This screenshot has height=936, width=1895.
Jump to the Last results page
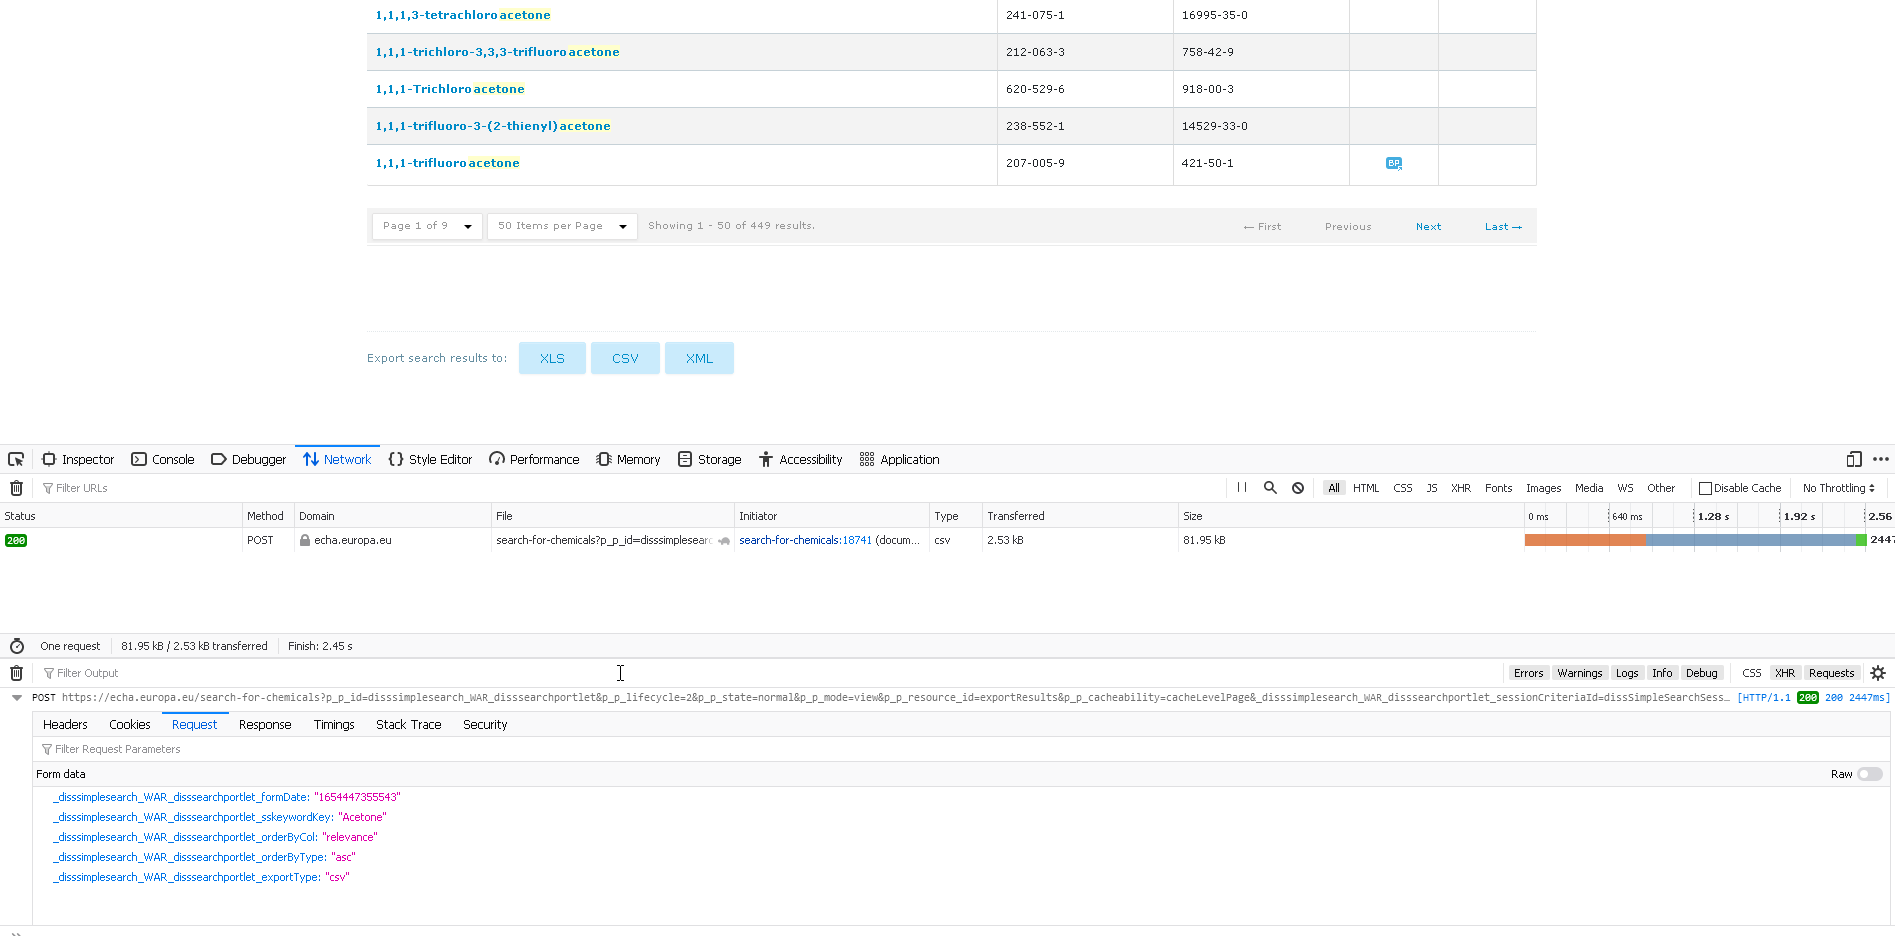pyautogui.click(x=1503, y=227)
